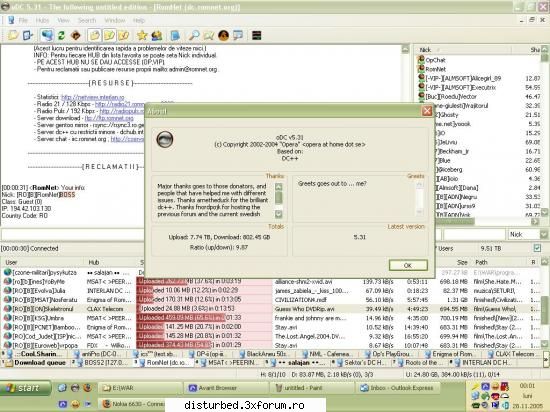The width and height of the screenshot is (550, 412).
Task: Click the blue notepad toolbar icon
Action: 175,35
